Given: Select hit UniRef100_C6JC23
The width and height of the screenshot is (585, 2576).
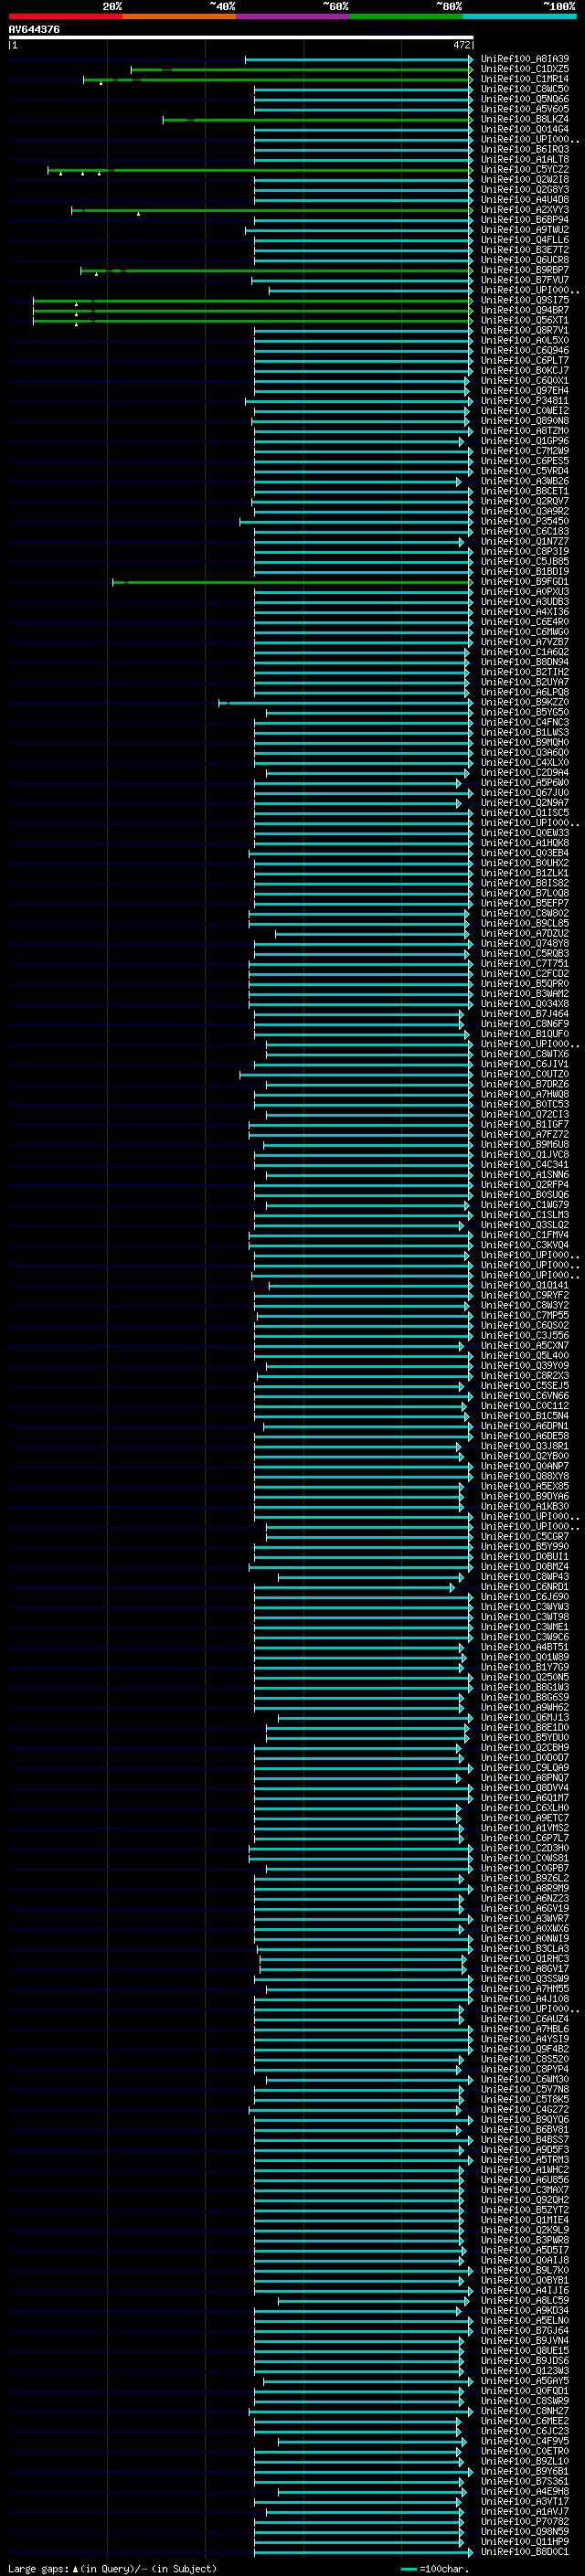Looking at the screenshot, I should 525,2431.
